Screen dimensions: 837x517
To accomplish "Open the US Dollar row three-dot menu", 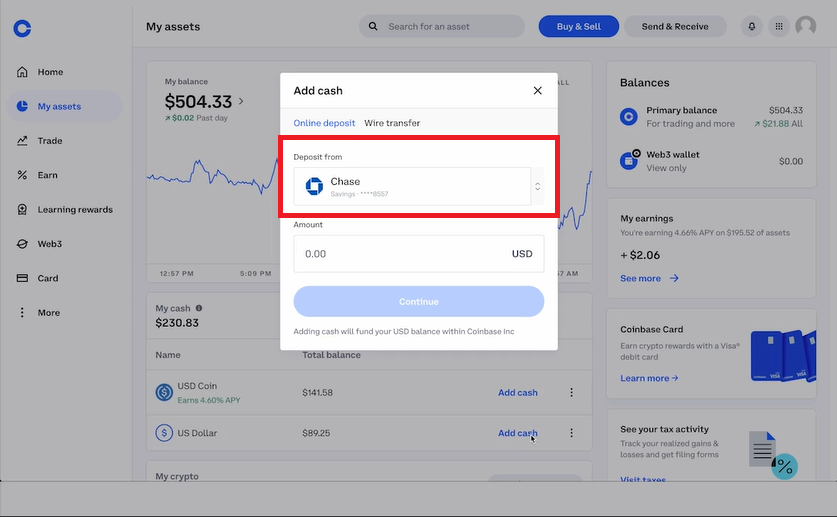I will 571,433.
